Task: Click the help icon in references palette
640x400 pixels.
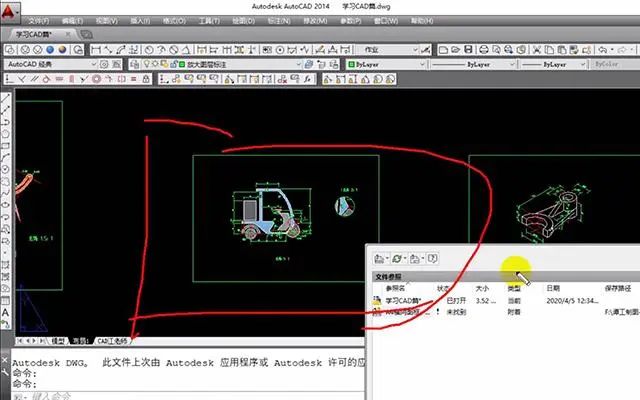Action: [x=433, y=259]
